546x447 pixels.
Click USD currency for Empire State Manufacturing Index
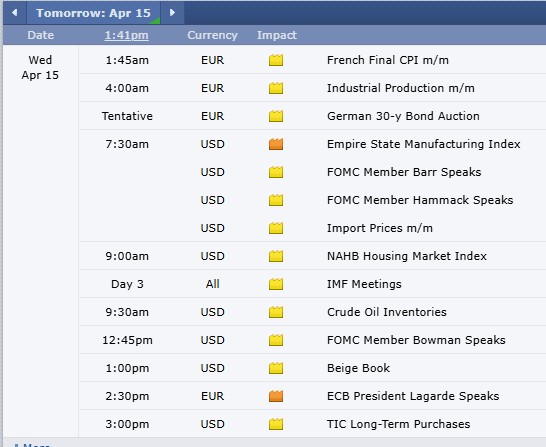pos(212,144)
